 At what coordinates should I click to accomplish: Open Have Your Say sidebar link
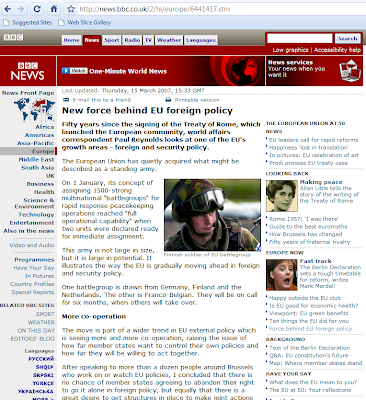pos(34,268)
